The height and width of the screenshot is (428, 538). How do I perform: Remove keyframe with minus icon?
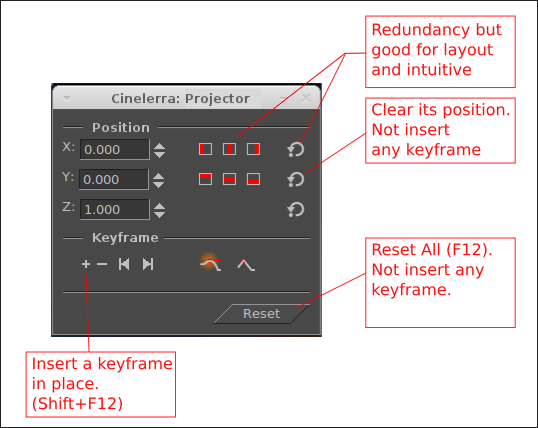click(102, 264)
